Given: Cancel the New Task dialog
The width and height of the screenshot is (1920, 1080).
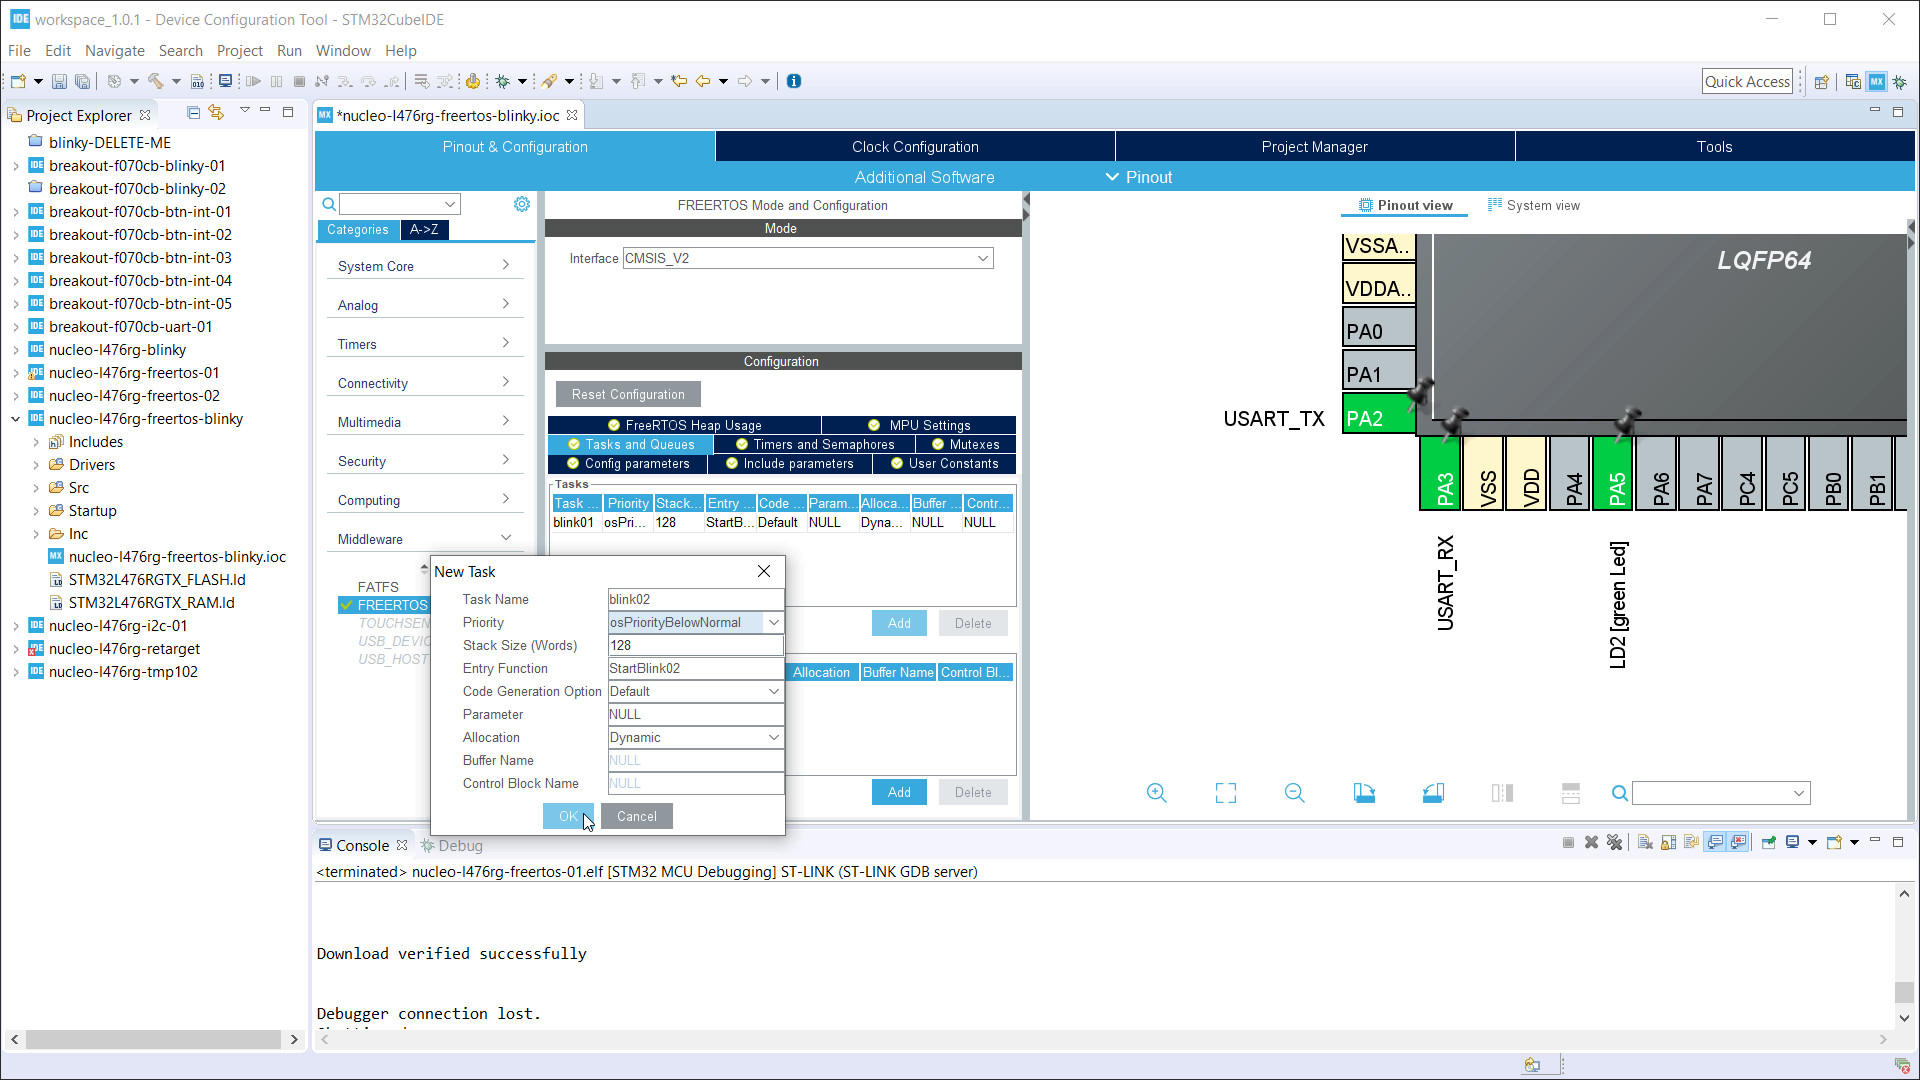Looking at the screenshot, I should point(637,816).
